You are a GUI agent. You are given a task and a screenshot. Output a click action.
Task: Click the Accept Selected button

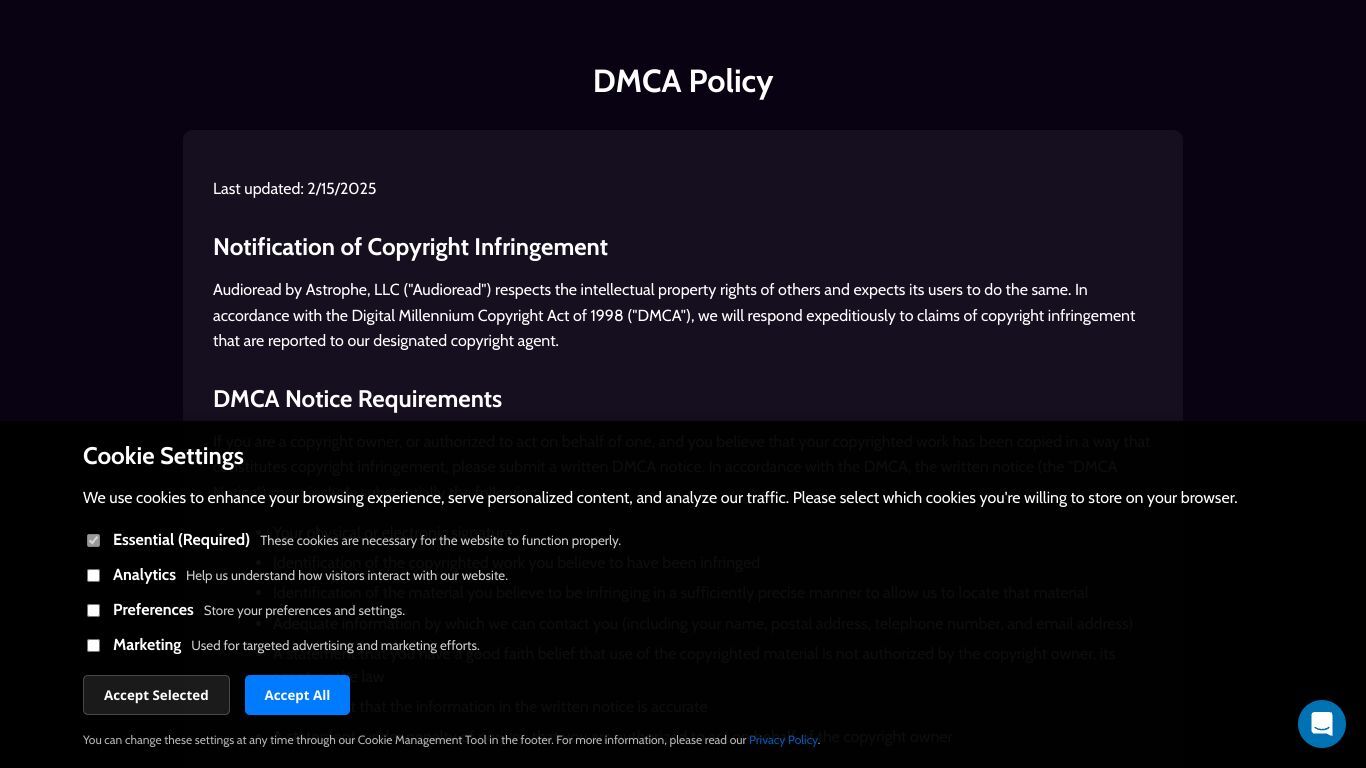point(156,695)
